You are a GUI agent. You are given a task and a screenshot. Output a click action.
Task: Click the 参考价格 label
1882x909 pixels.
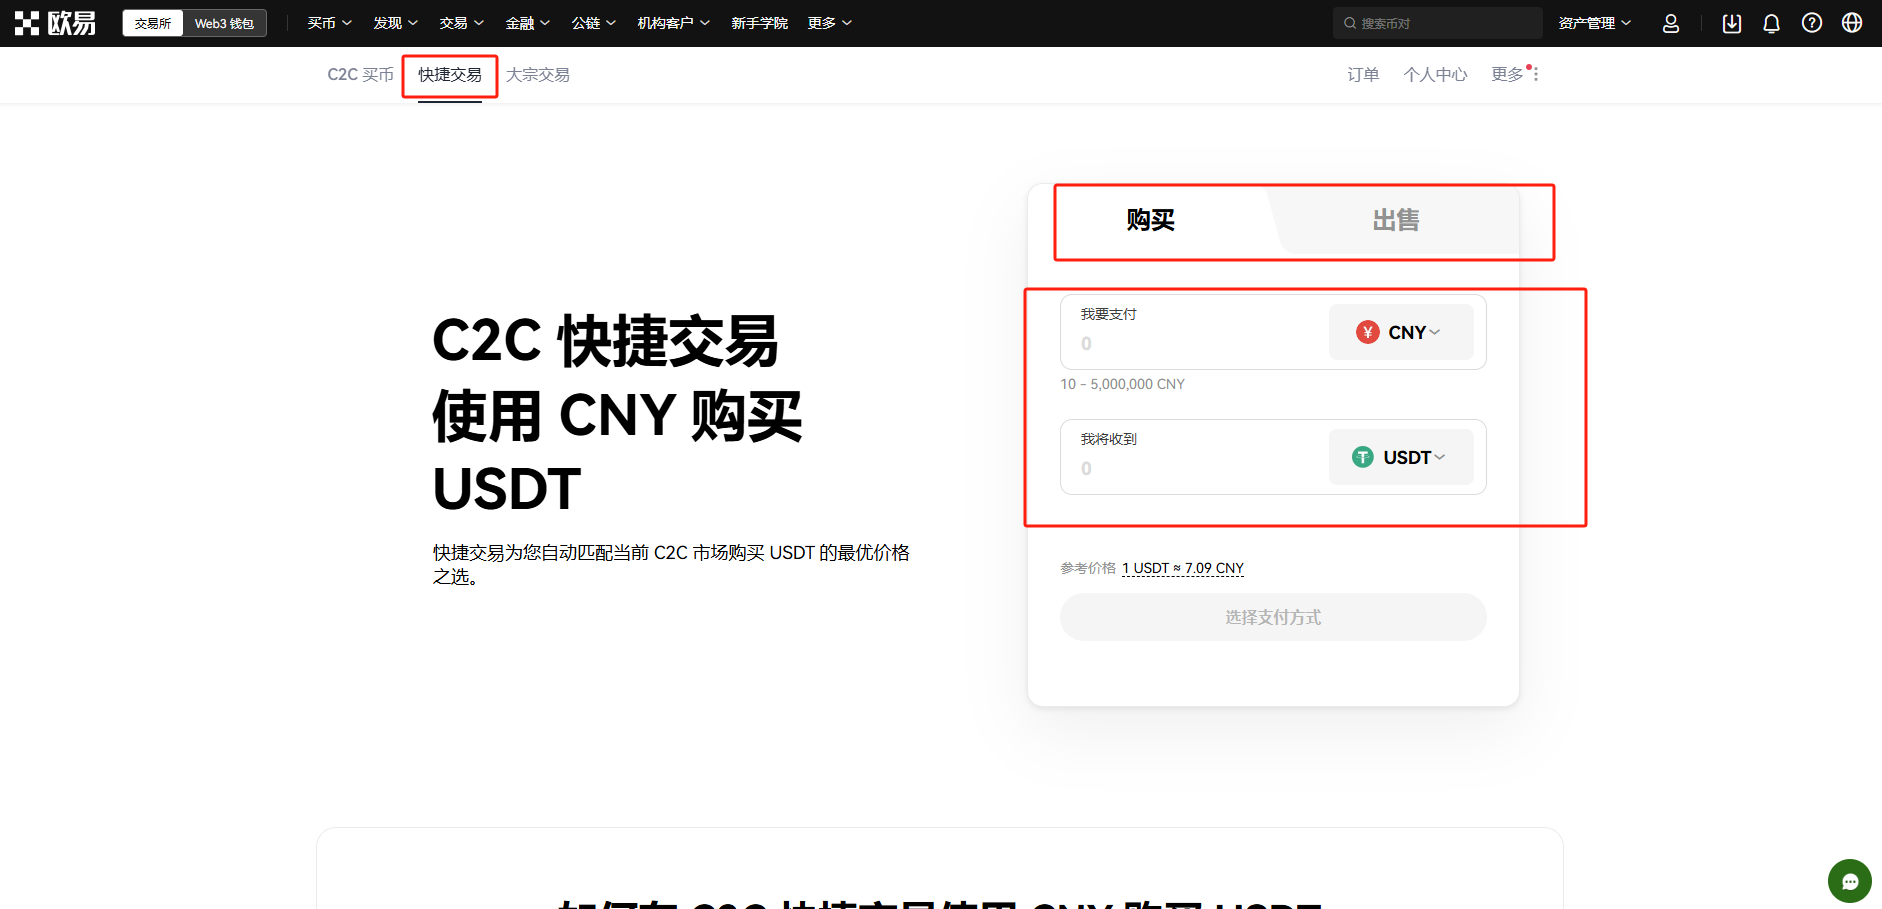pyautogui.click(x=1088, y=568)
